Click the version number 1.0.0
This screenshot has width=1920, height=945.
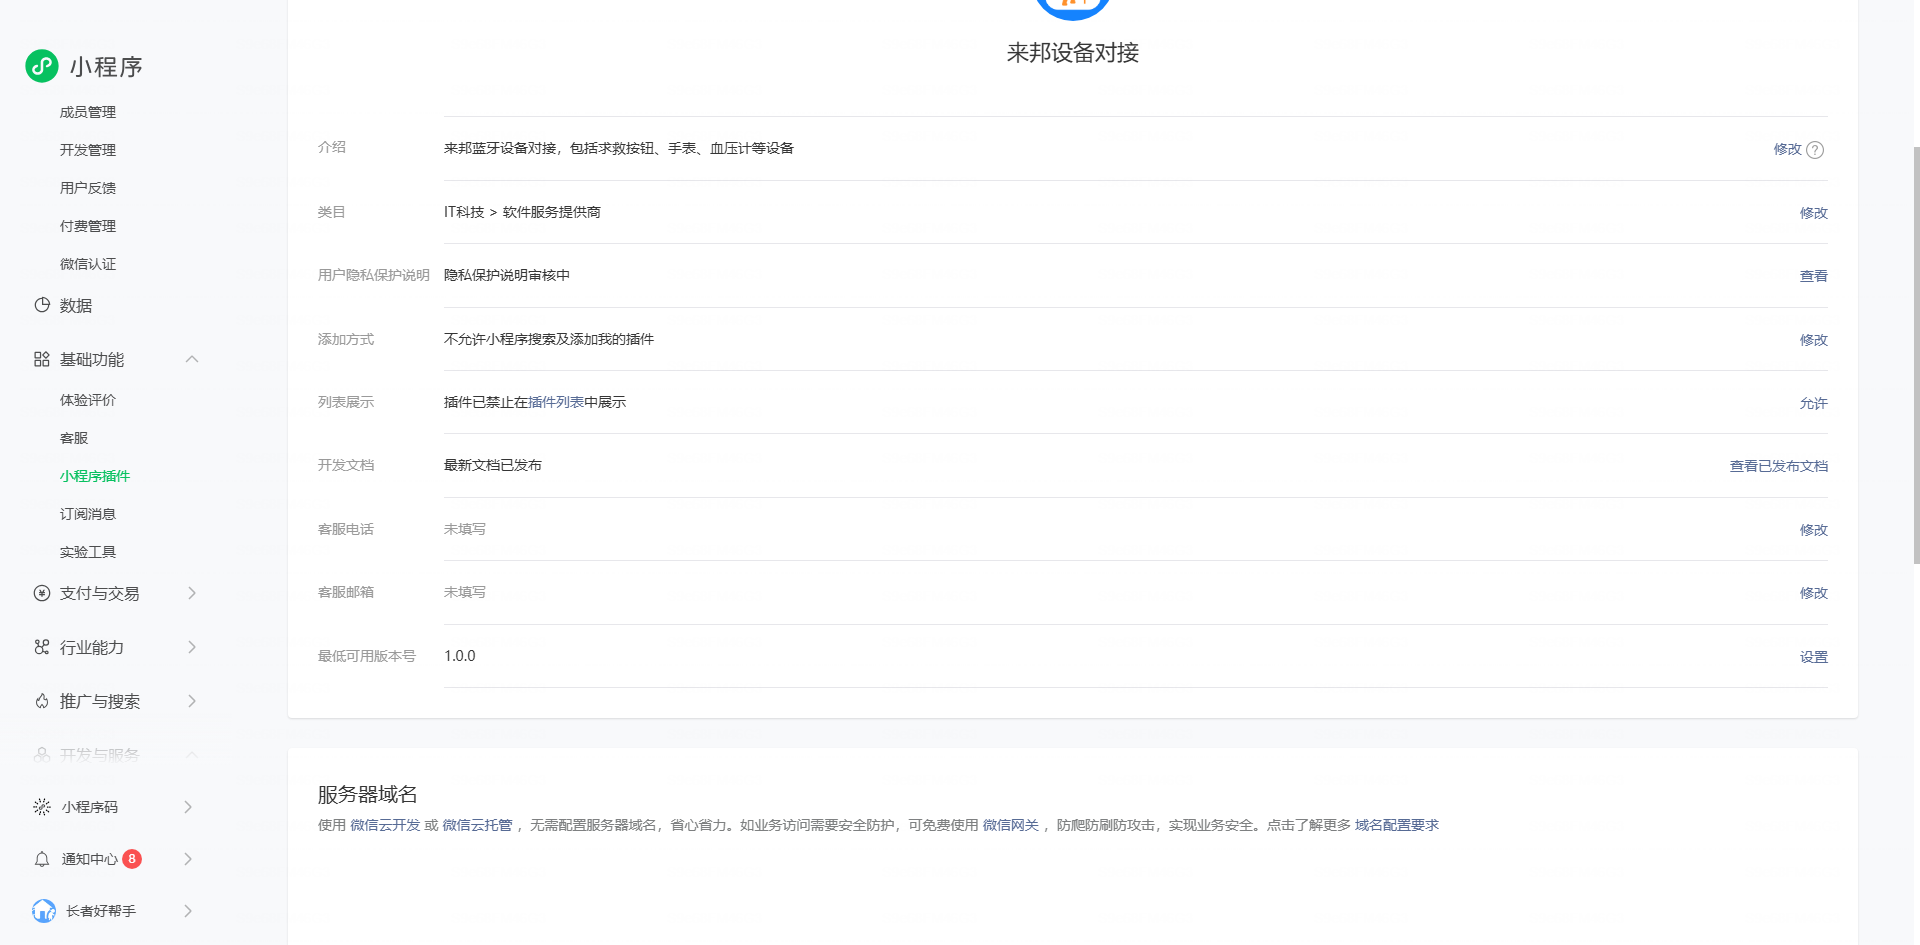coord(460,656)
